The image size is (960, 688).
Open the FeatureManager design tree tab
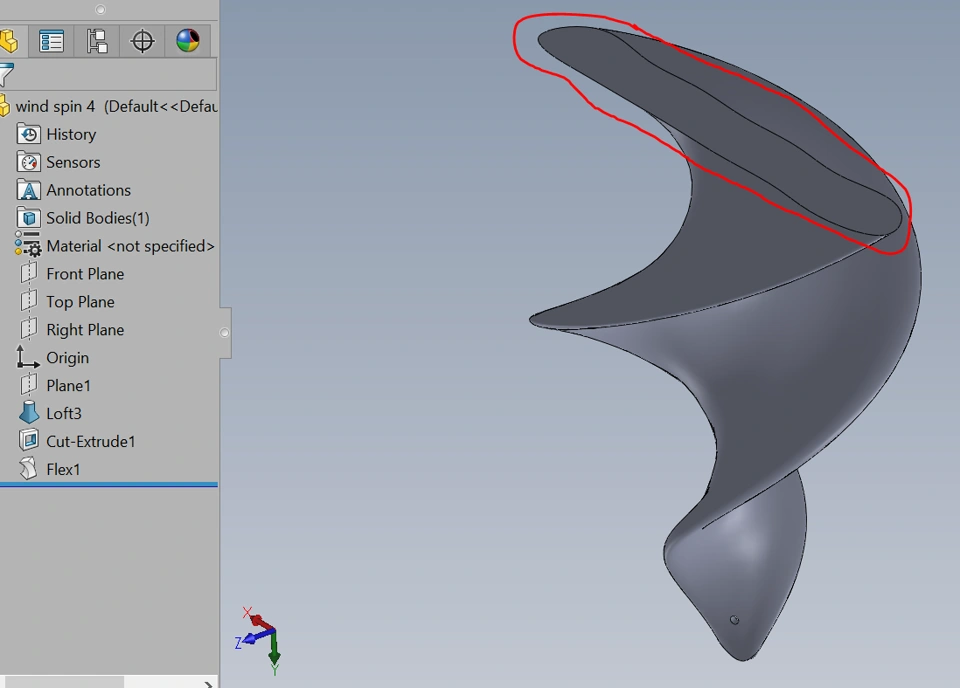[9, 42]
